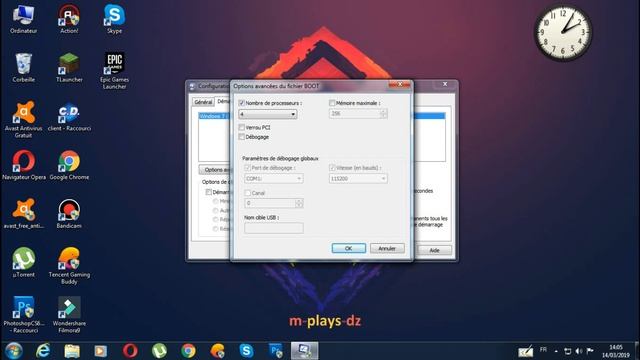The width and height of the screenshot is (640, 360).
Task: Launch Tencent Gaming Buddy desktop icon
Action: [69, 266]
